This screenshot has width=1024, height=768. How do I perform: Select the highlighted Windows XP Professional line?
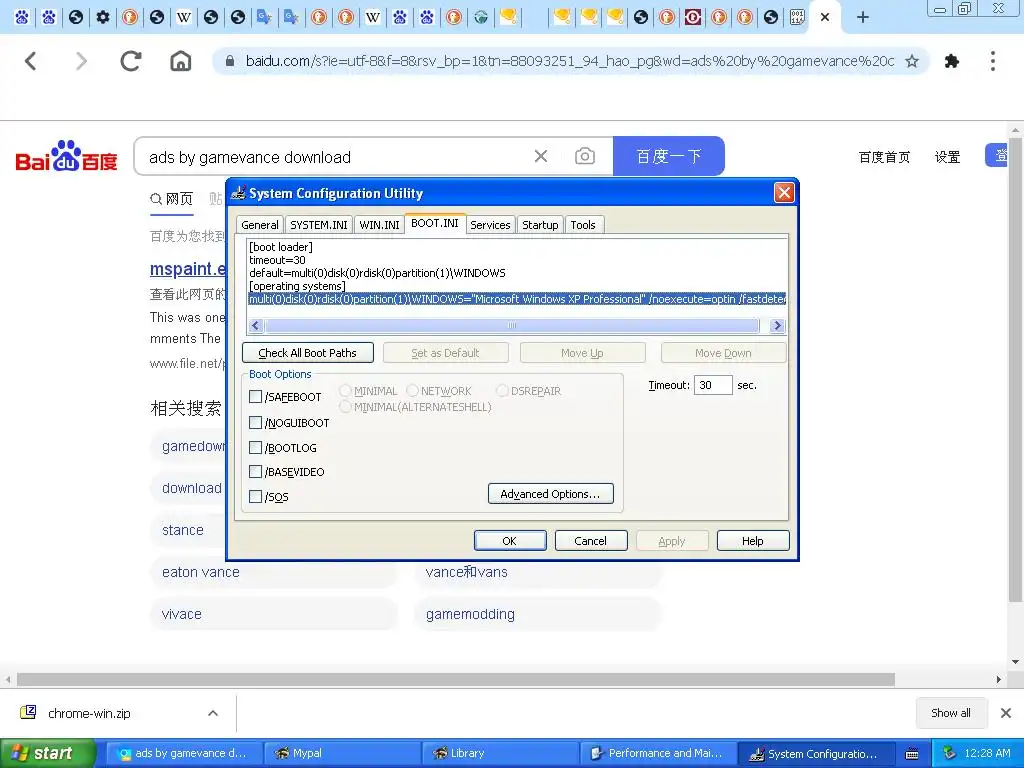click(x=517, y=299)
